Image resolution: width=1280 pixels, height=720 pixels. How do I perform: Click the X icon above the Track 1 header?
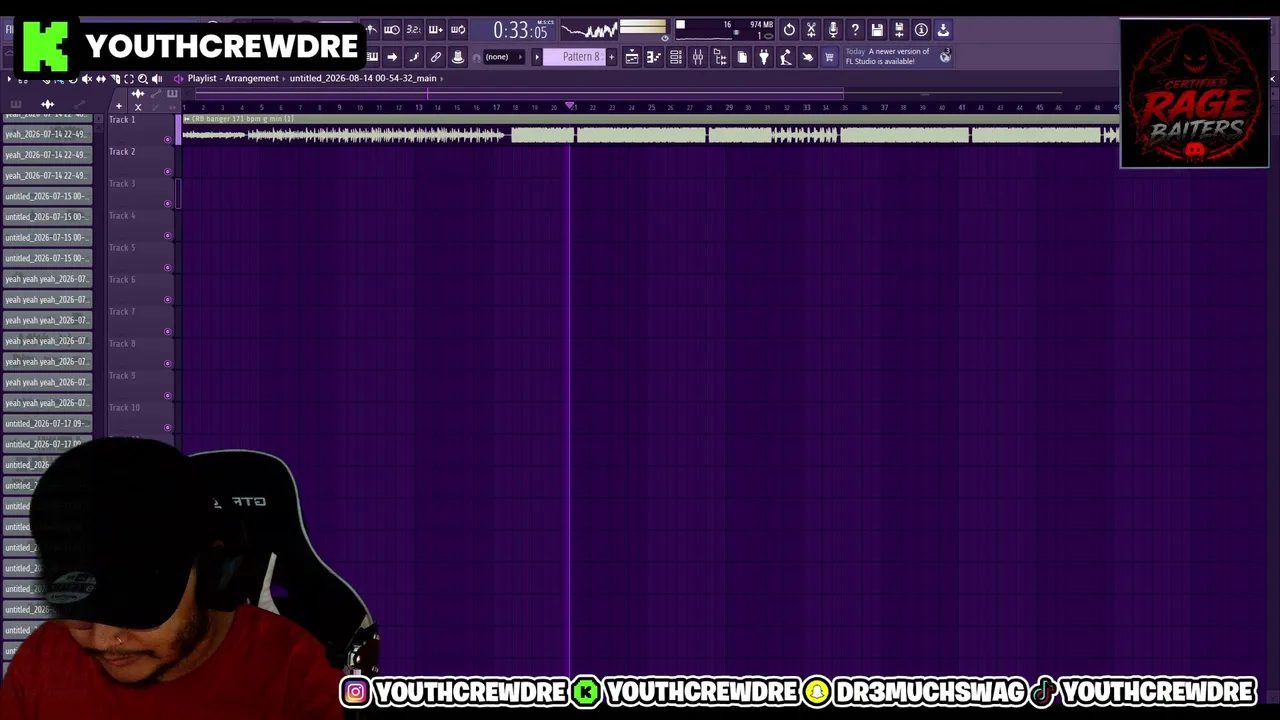pyautogui.click(x=138, y=107)
